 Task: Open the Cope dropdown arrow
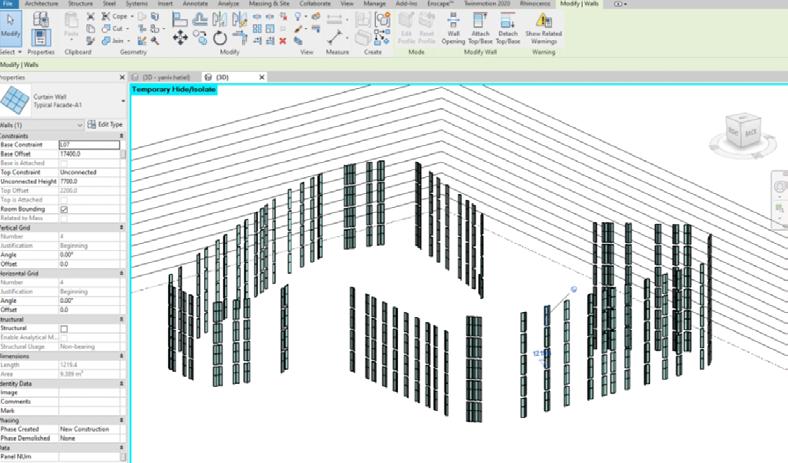pyautogui.click(x=130, y=17)
